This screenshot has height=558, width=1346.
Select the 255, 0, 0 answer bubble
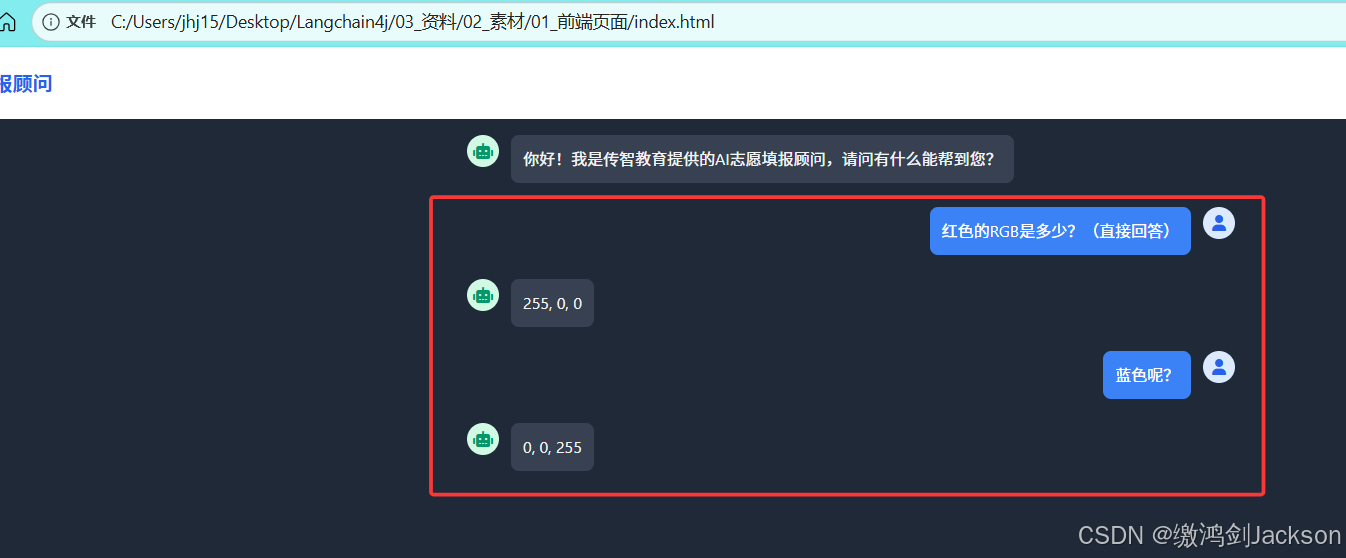coord(552,303)
